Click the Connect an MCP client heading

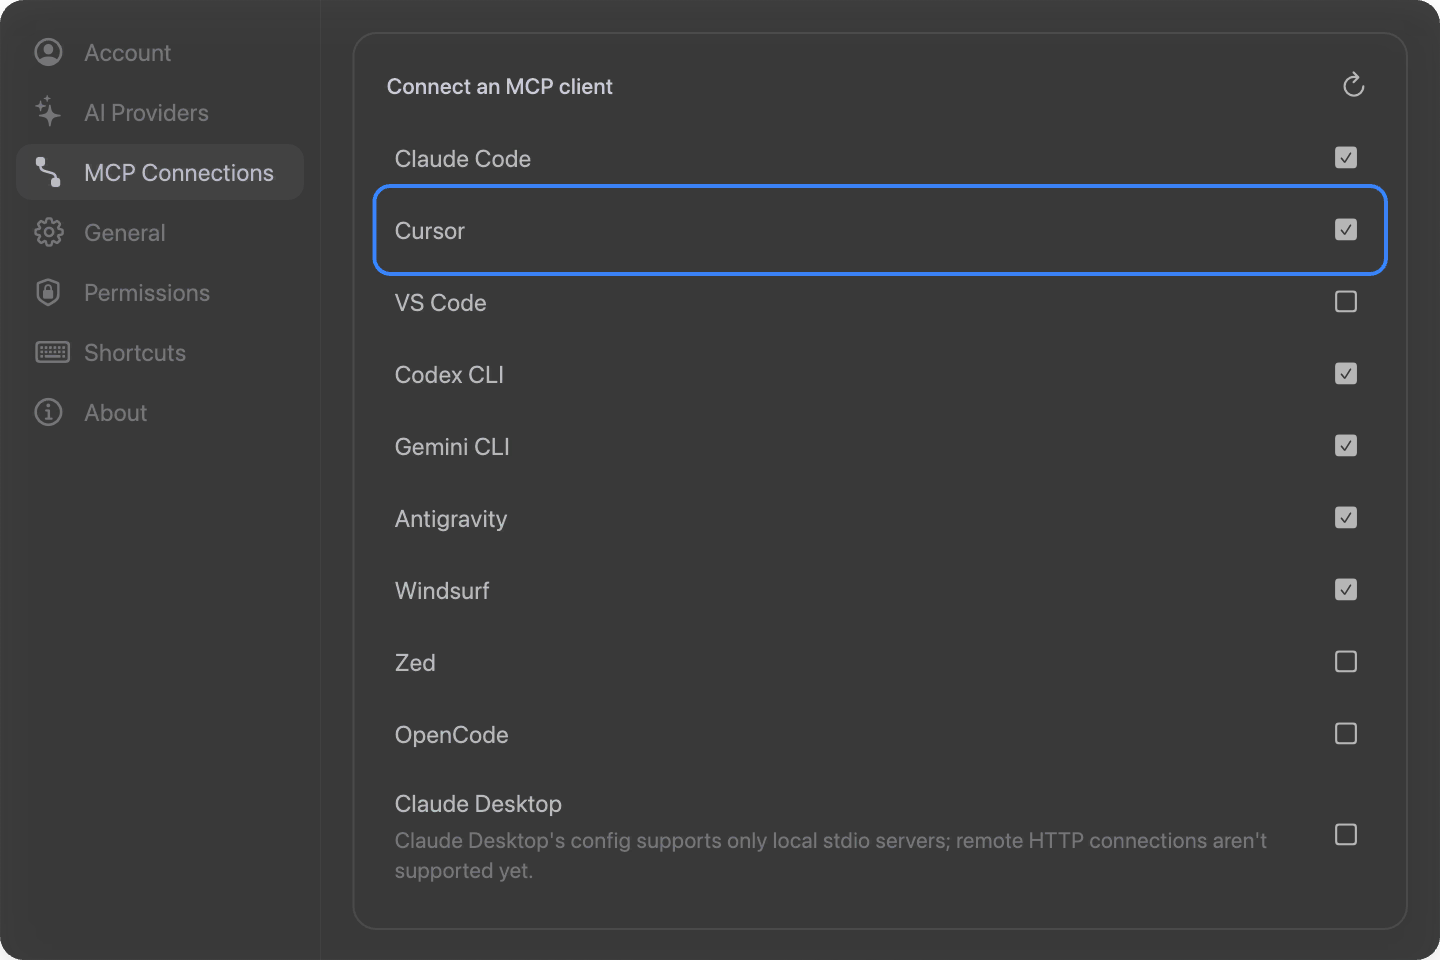coord(500,87)
